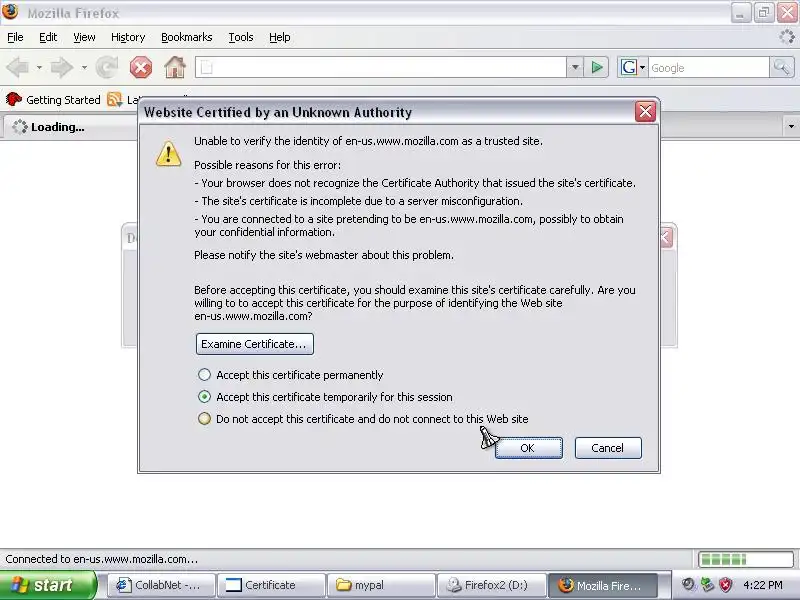Click the Getting Started bookmark link
The height and width of the screenshot is (600, 800).
point(63,100)
